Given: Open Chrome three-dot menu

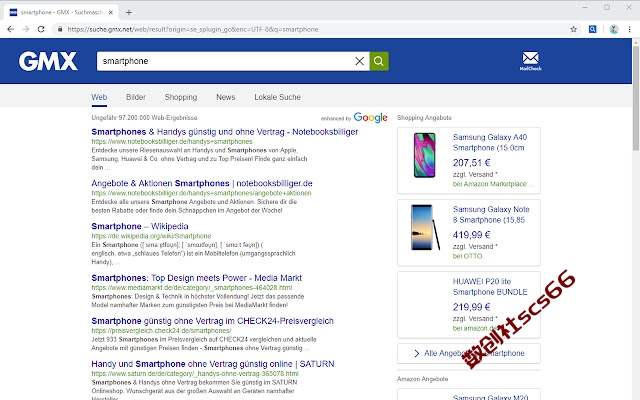Looking at the screenshot, I should pos(629,29).
